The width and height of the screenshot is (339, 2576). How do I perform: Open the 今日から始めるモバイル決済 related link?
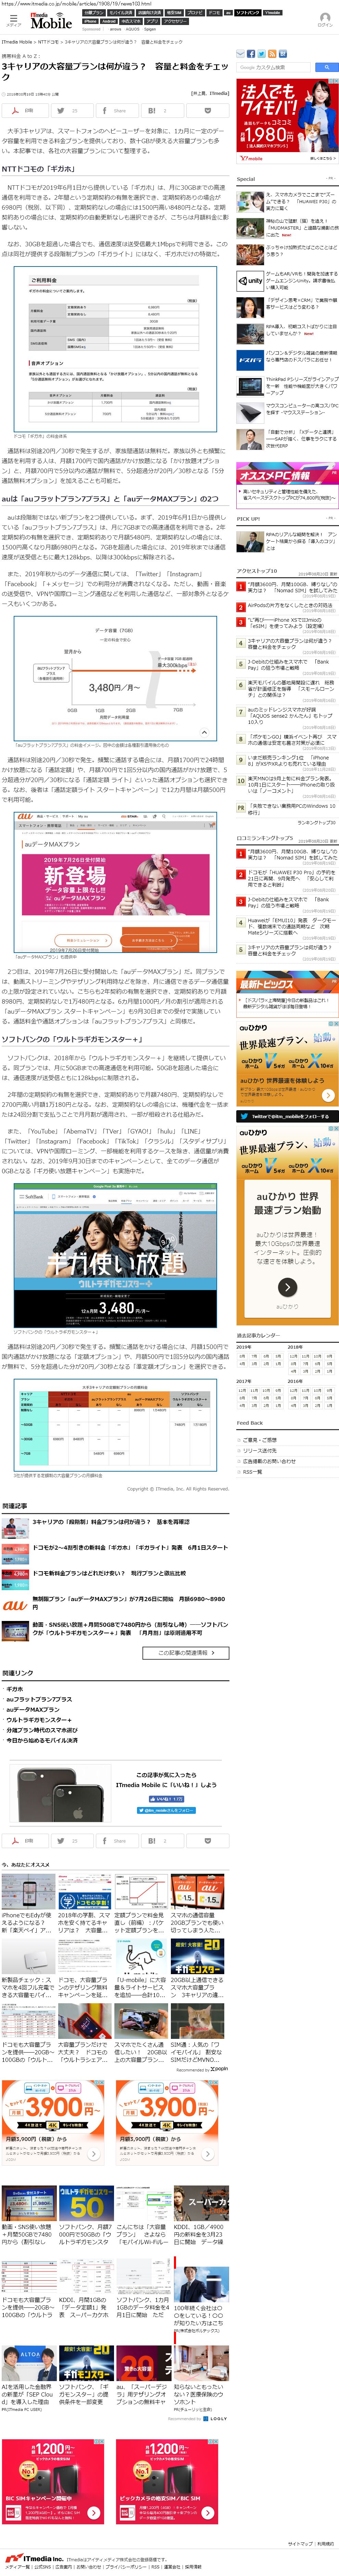(42, 1740)
